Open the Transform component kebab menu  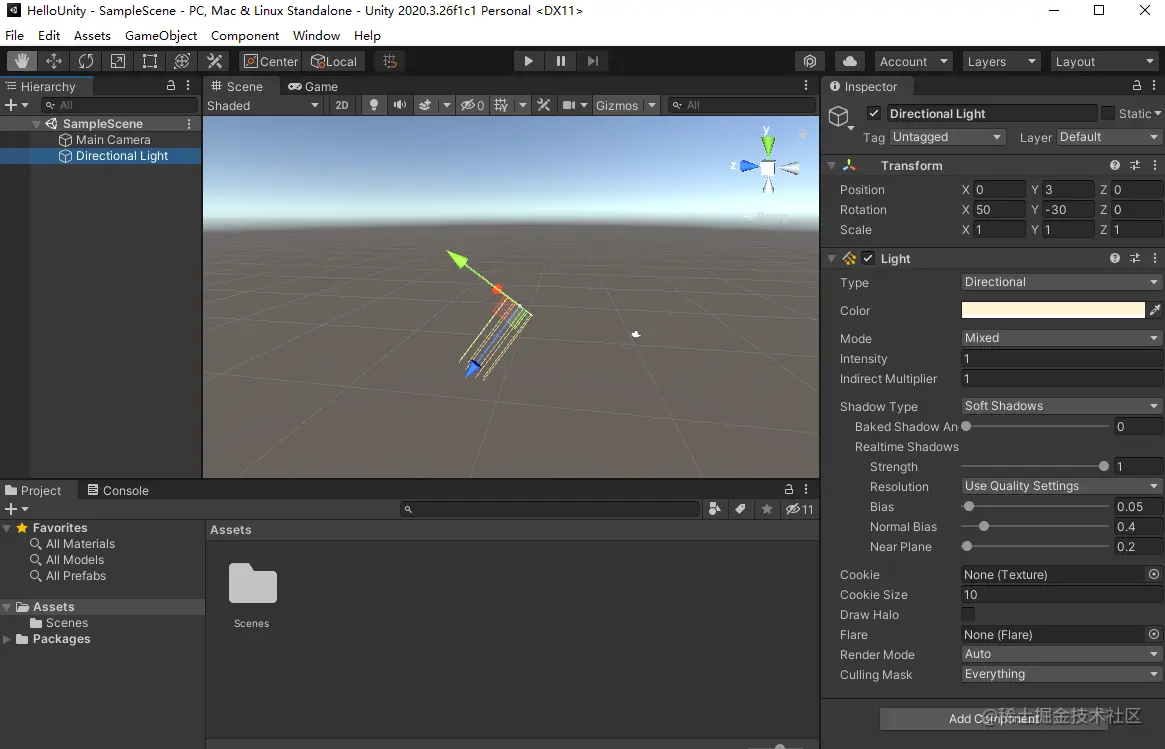pyautogui.click(x=1155, y=165)
